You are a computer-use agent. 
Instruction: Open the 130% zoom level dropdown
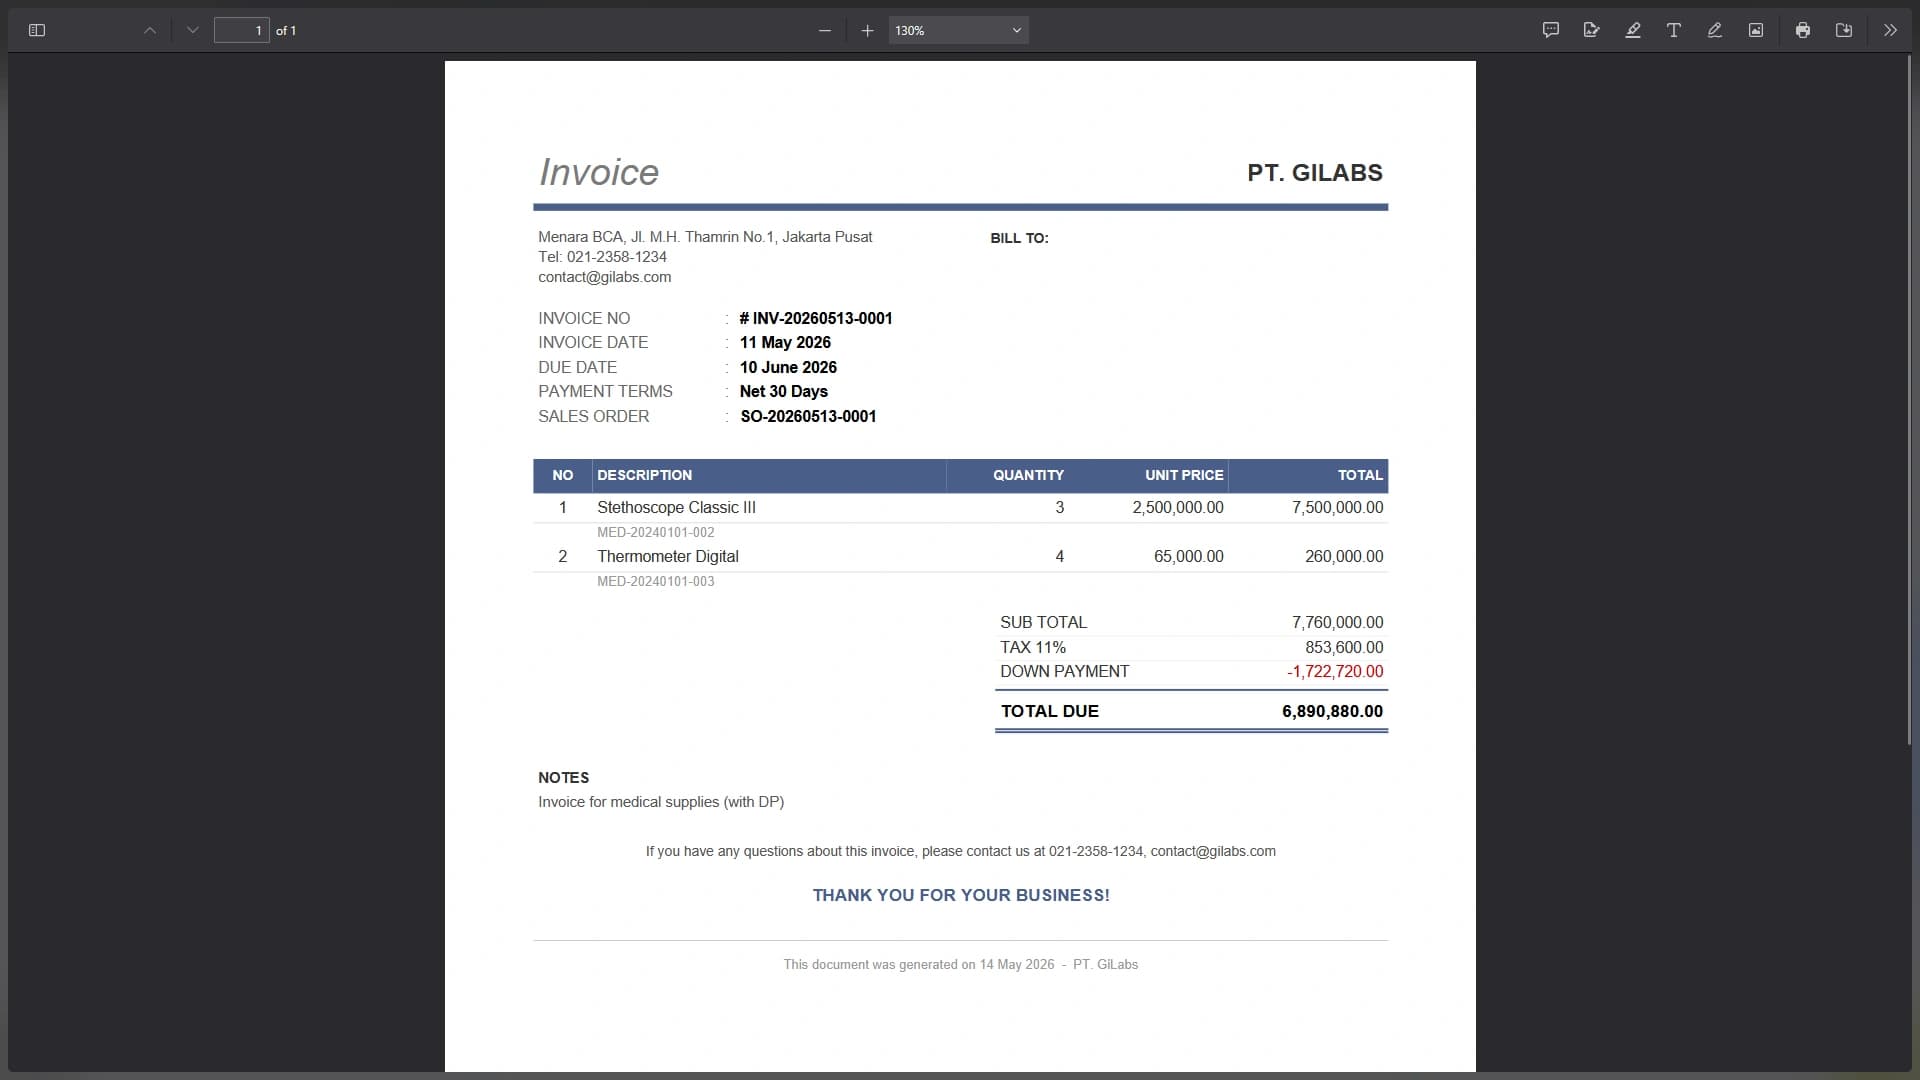tap(958, 30)
